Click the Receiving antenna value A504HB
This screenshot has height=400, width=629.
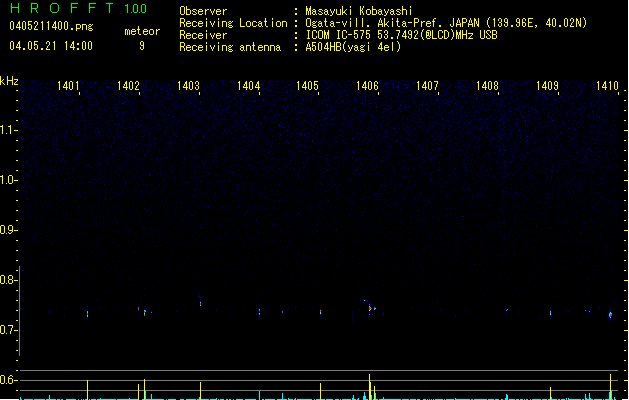point(324,47)
